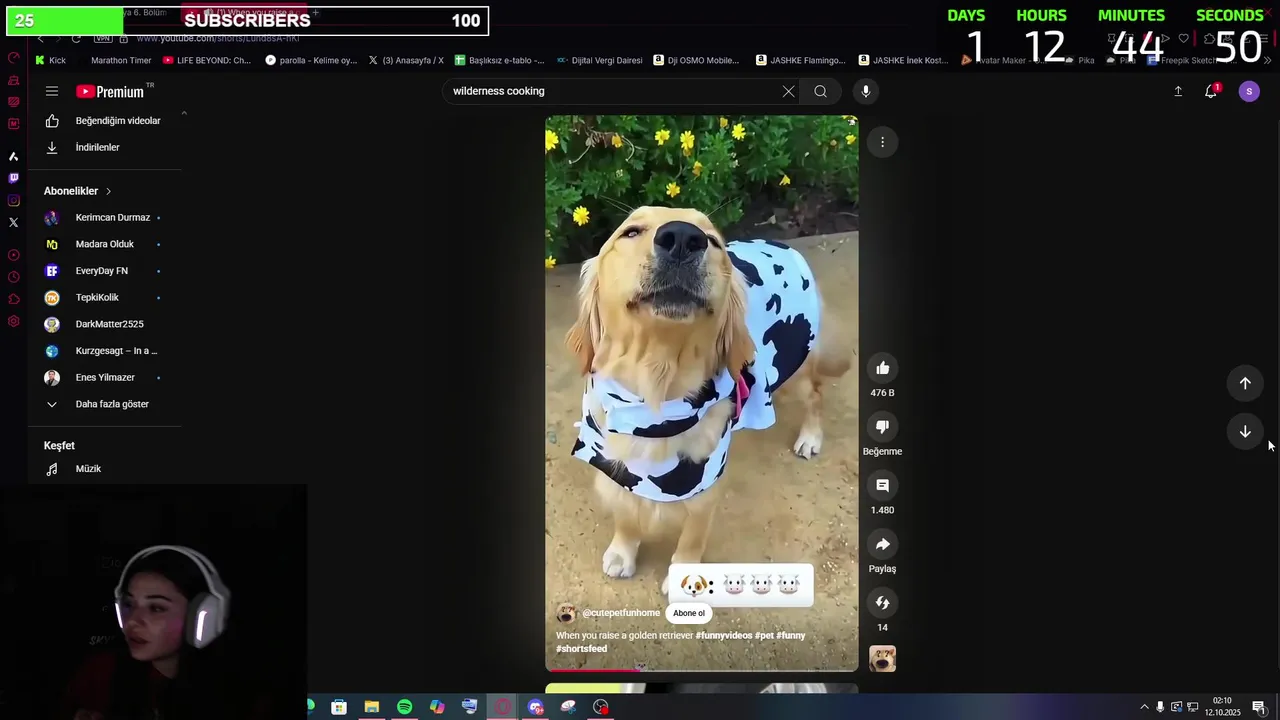Open the Player icon in Opera sidebar
The height and width of the screenshot is (720, 1280).
13,255
